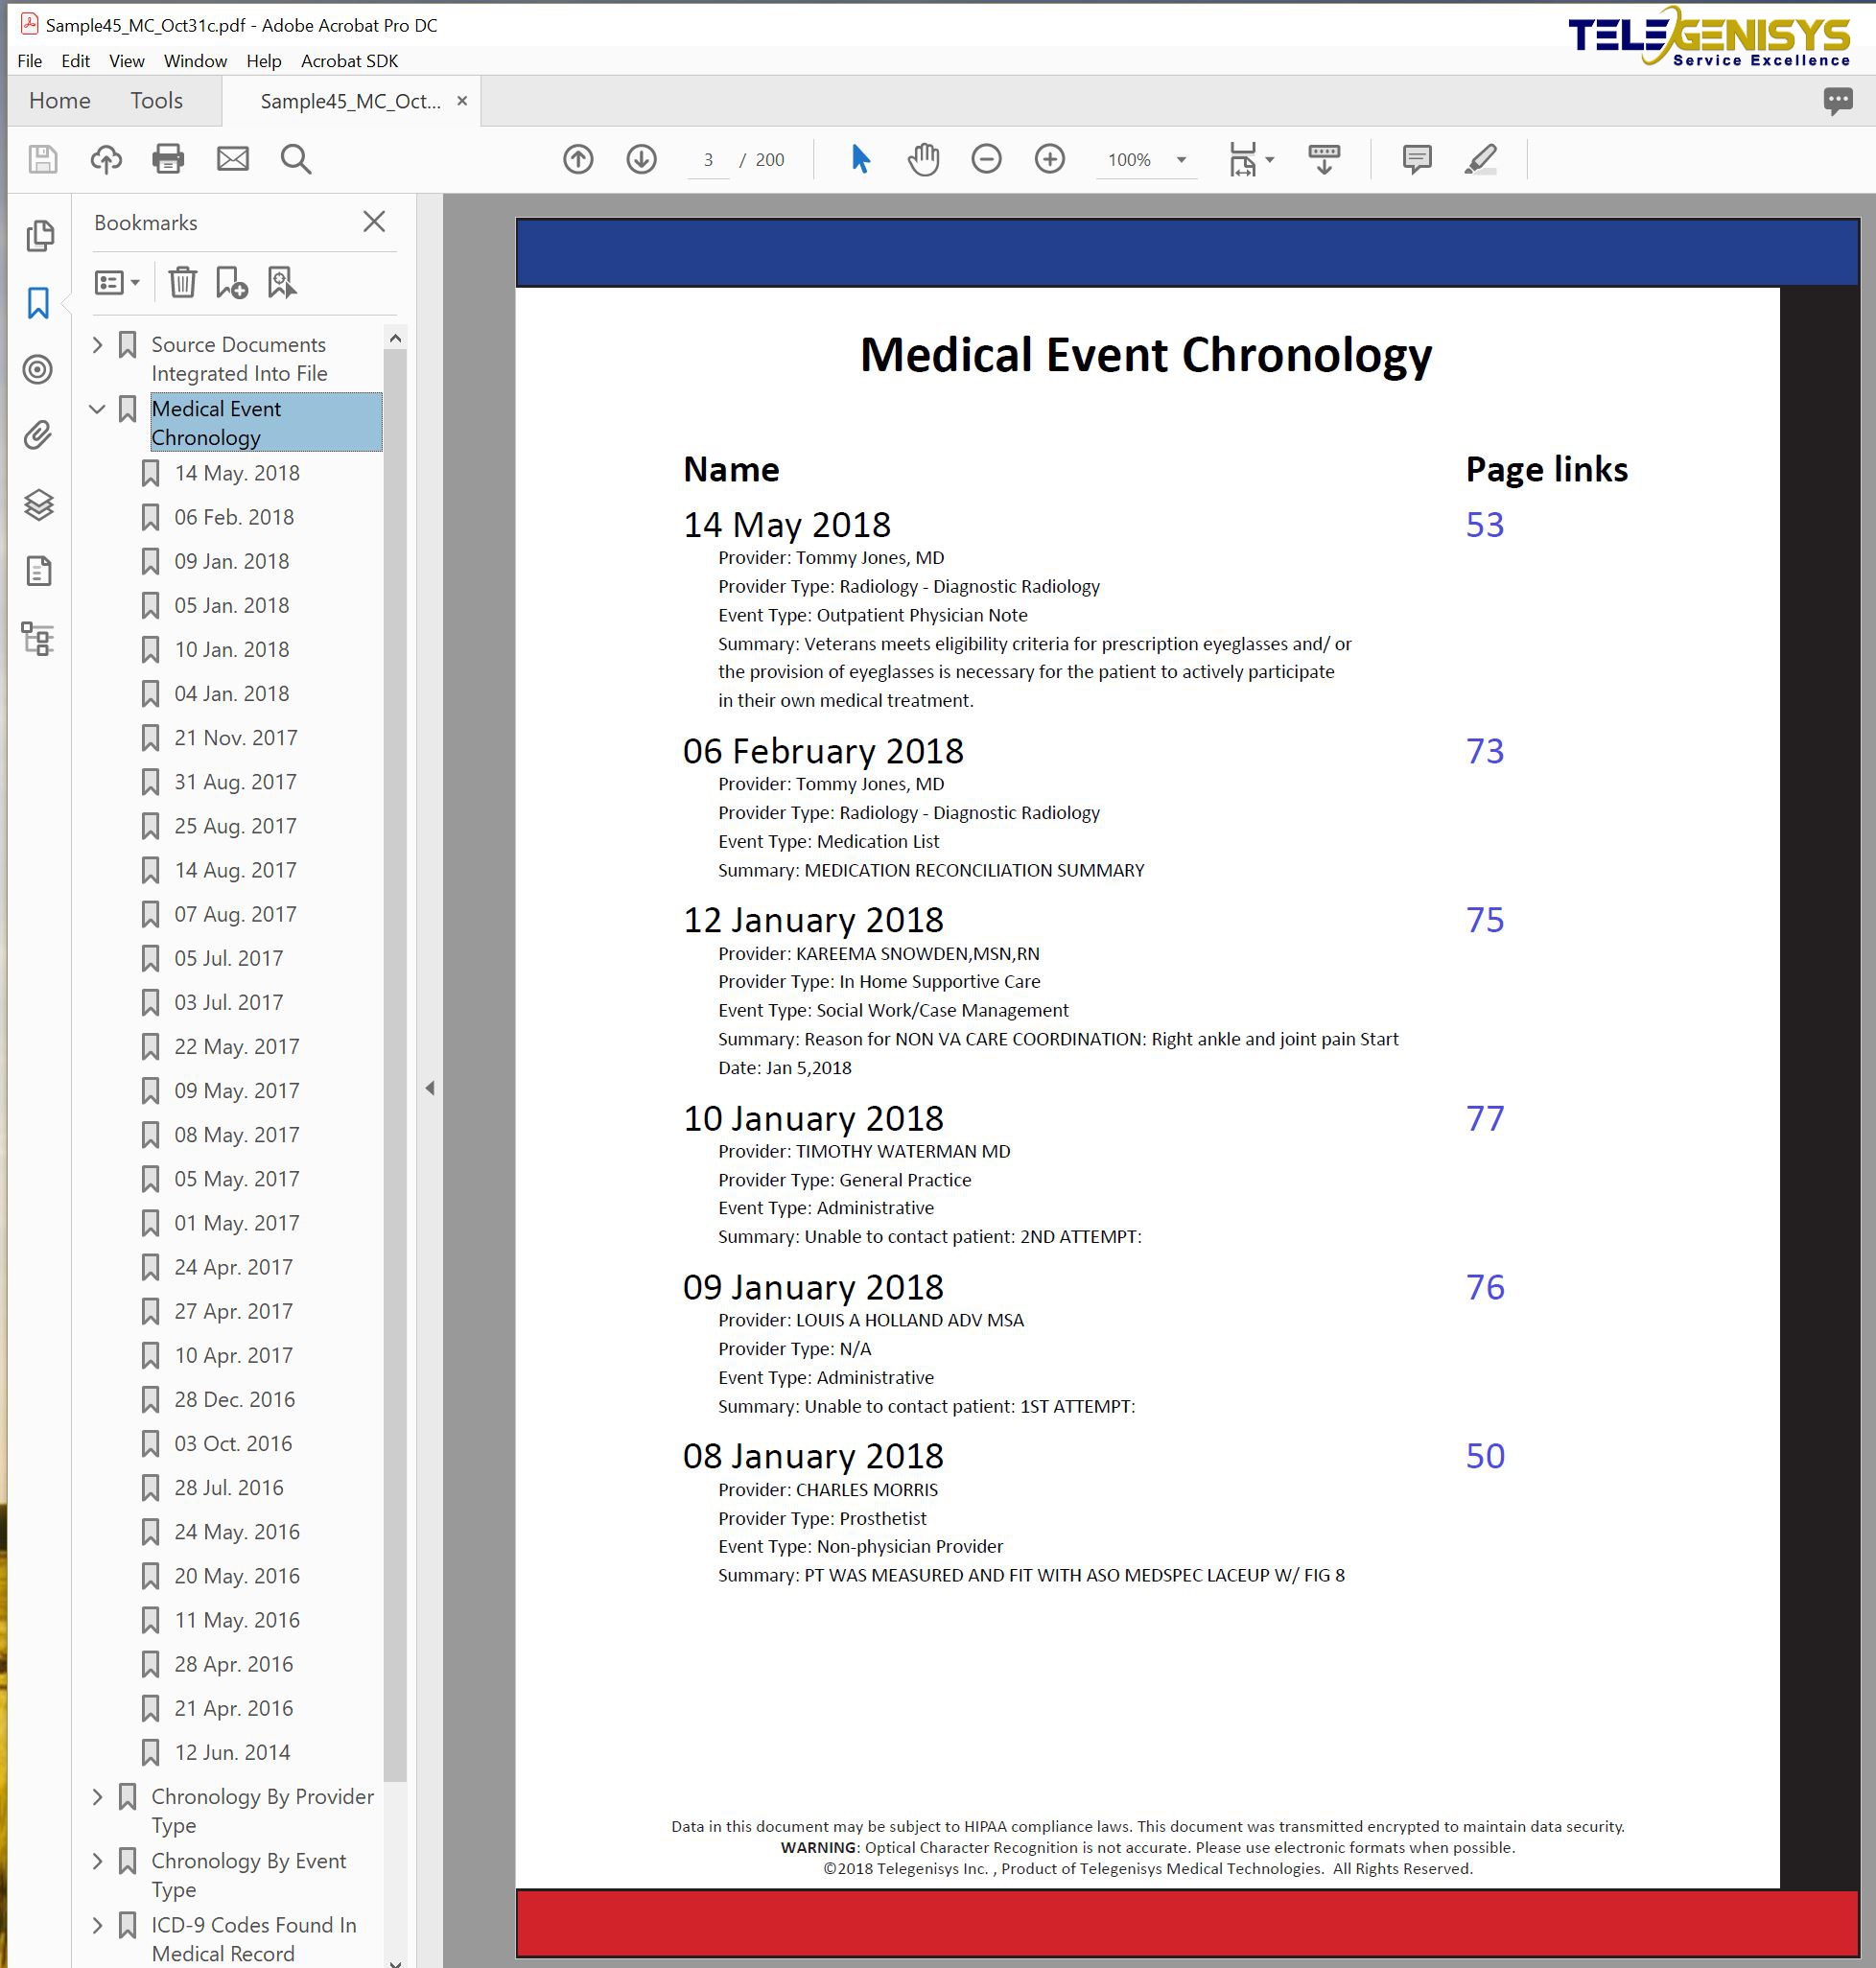Viewport: 1876px width, 1968px height.
Task: Open the Window menu
Action: (x=195, y=61)
